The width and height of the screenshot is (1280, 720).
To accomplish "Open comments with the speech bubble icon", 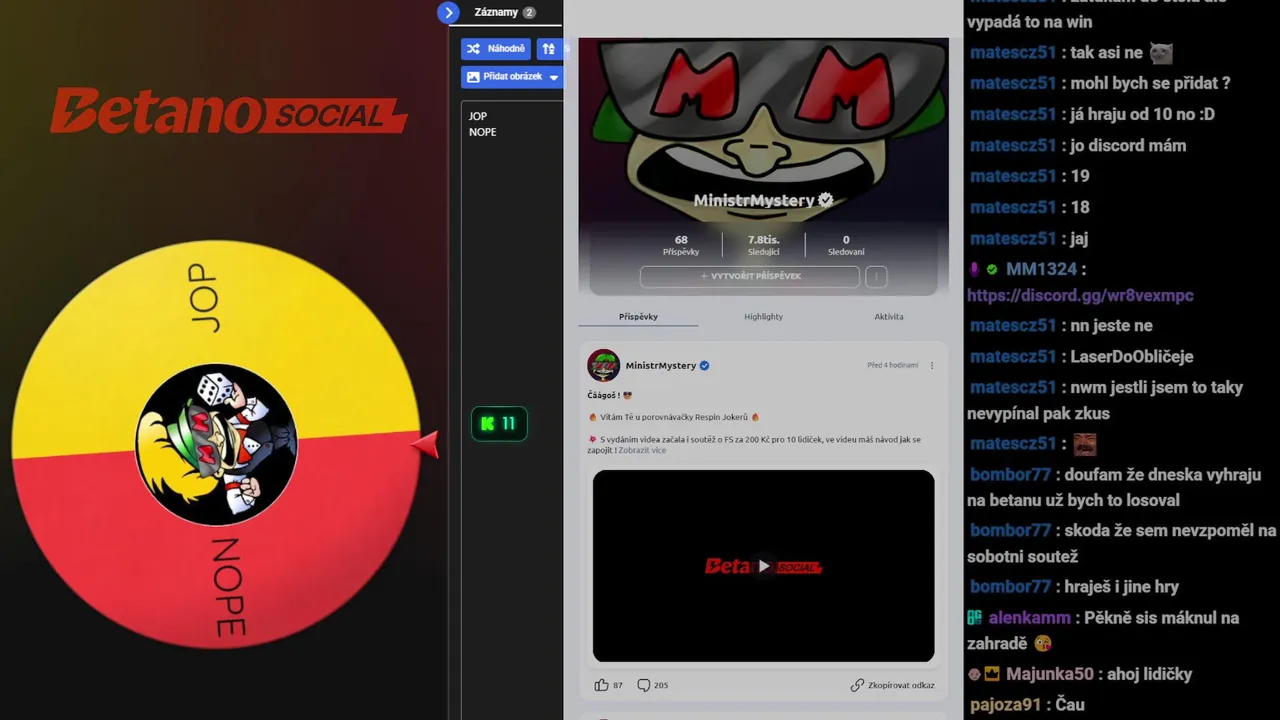I will [x=644, y=685].
